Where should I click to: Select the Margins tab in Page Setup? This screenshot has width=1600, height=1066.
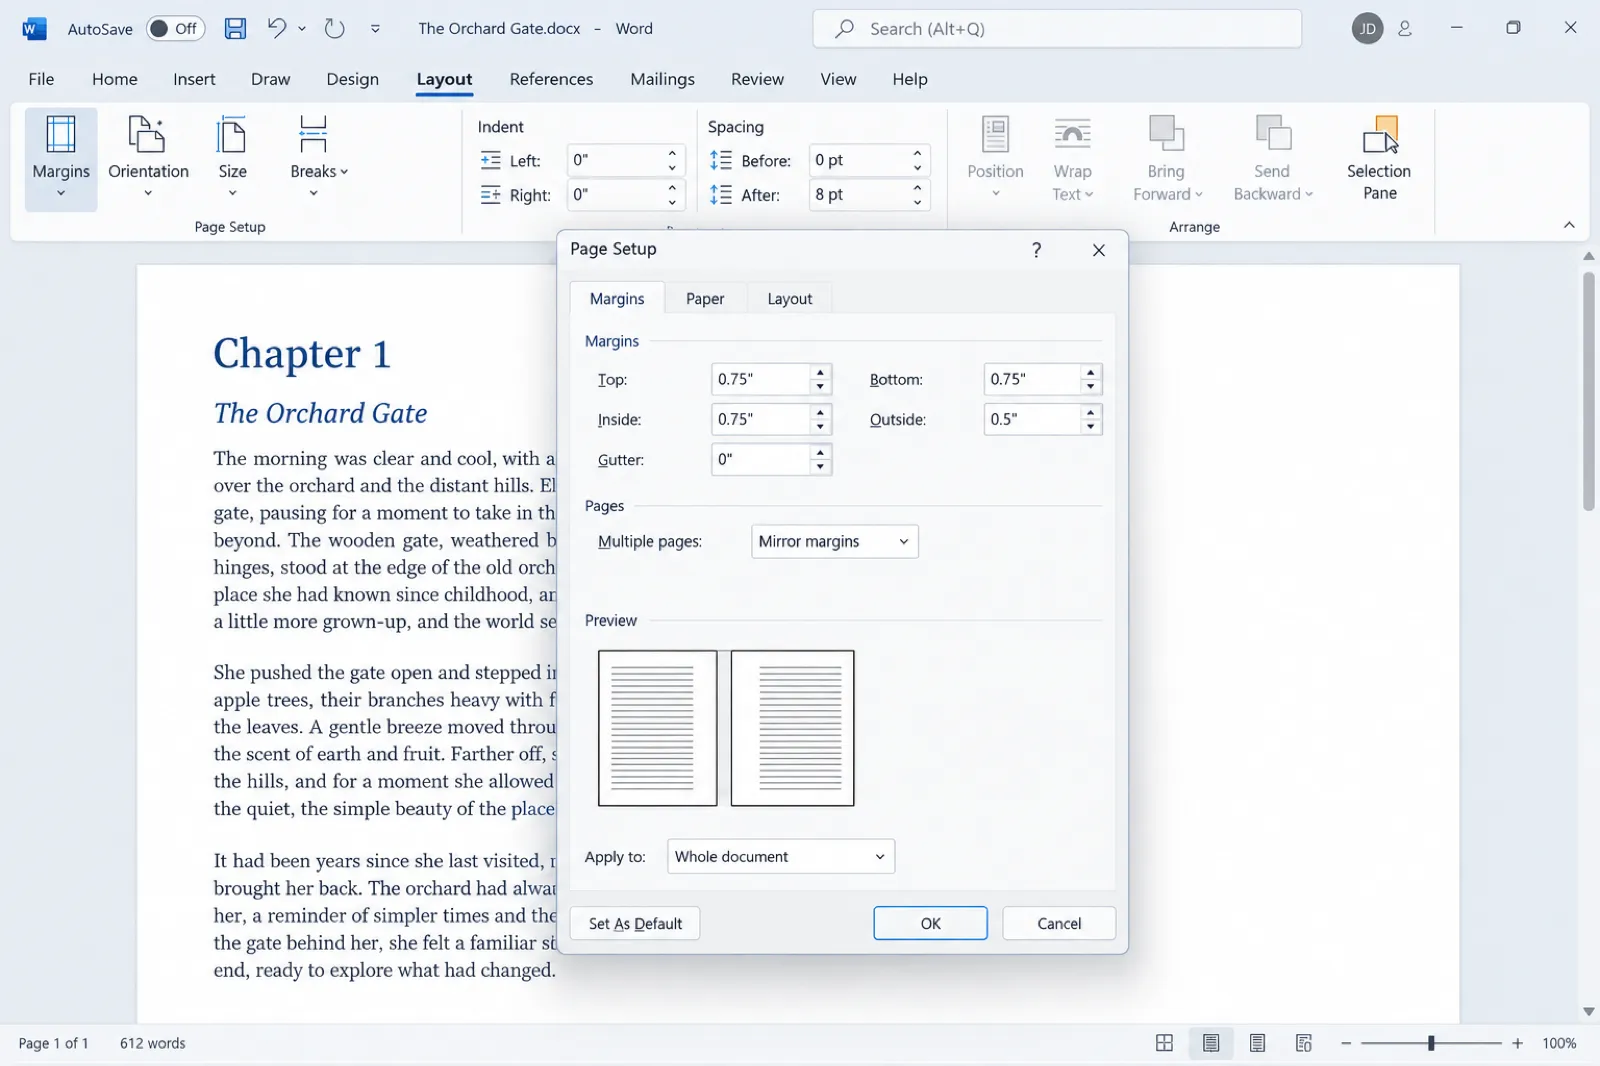pos(617,299)
